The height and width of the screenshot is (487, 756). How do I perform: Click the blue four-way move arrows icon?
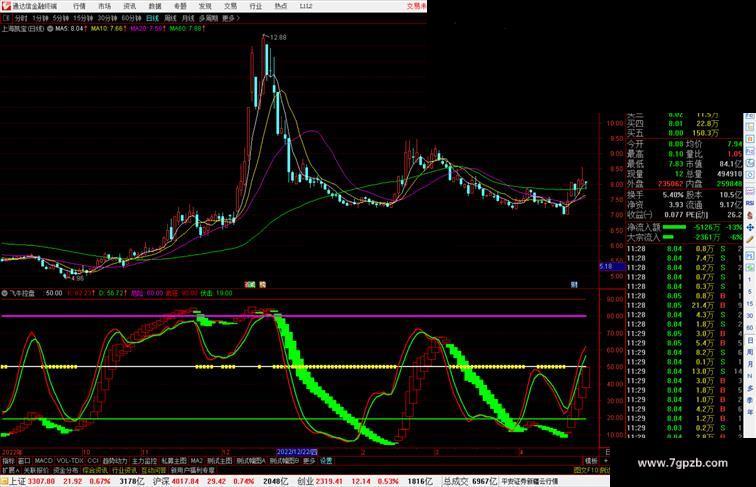(750, 228)
